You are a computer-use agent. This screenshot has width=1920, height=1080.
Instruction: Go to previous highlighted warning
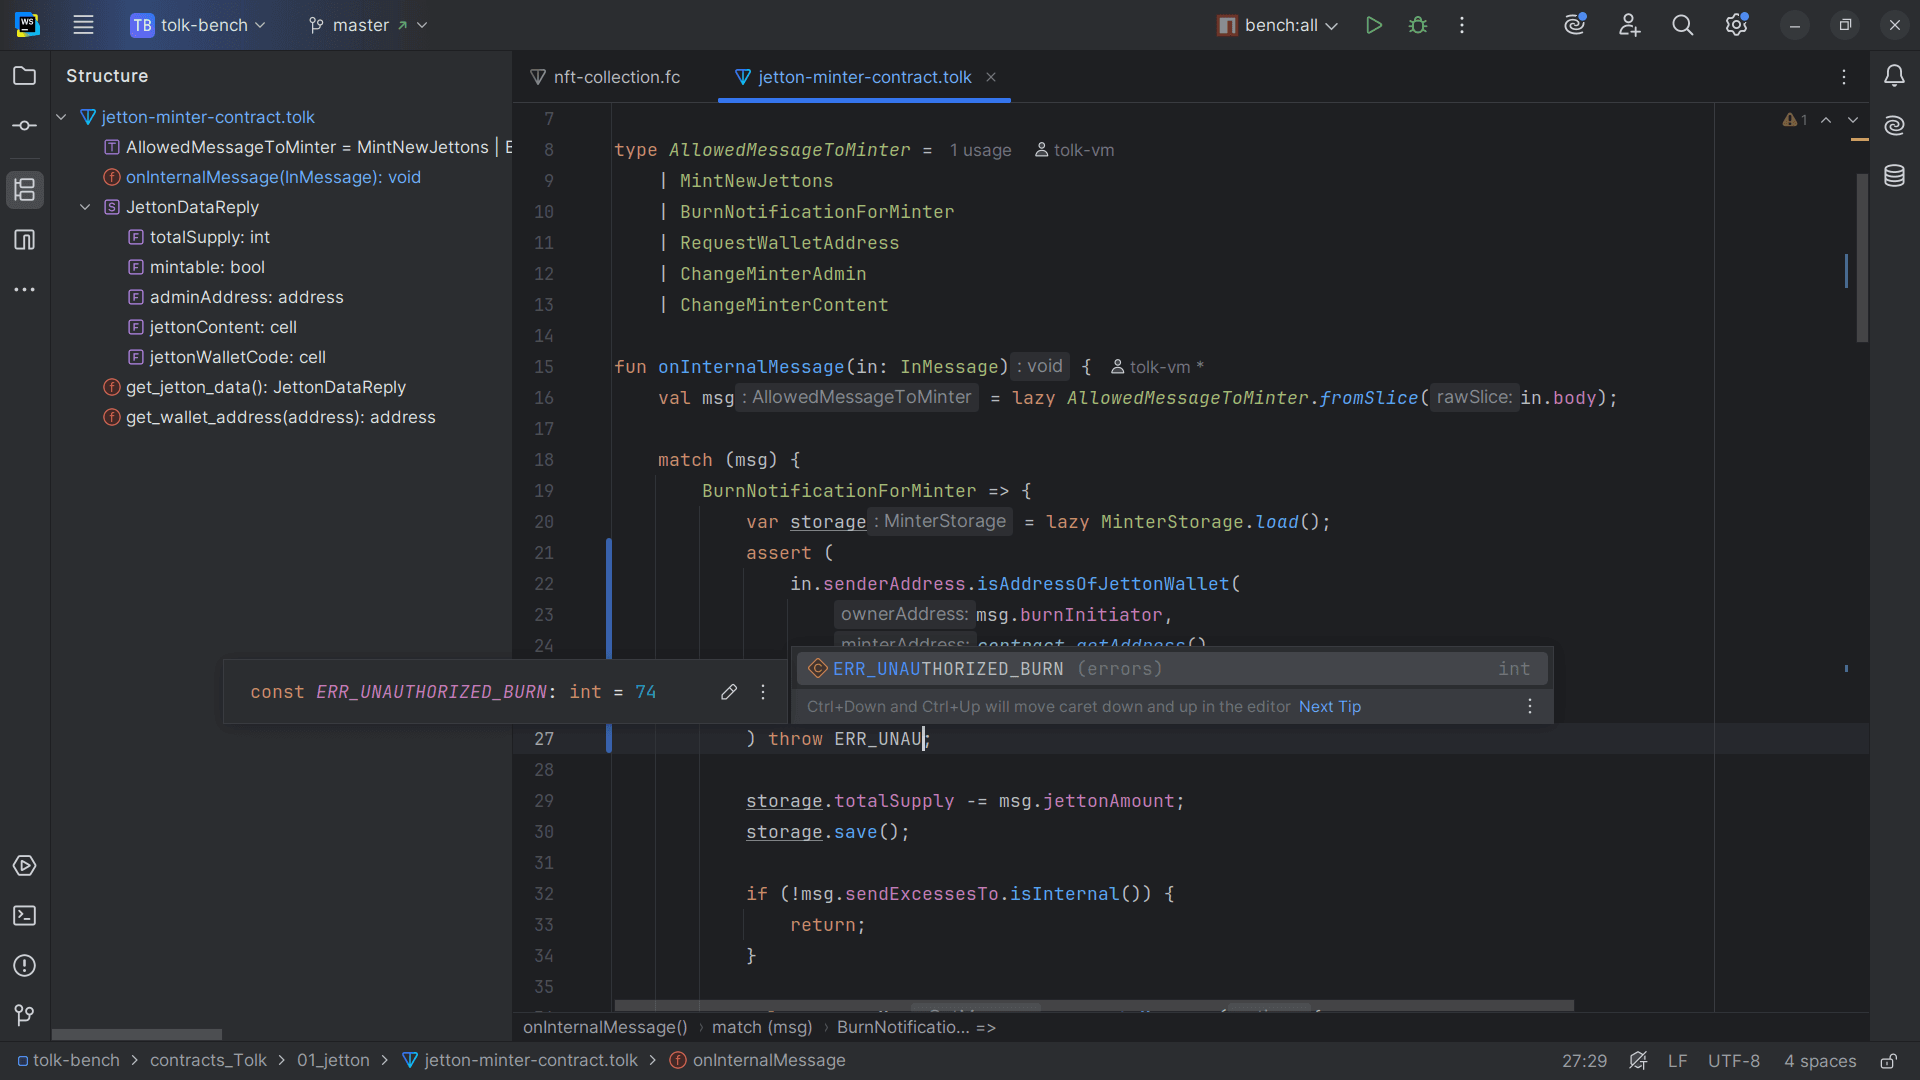click(1826, 120)
